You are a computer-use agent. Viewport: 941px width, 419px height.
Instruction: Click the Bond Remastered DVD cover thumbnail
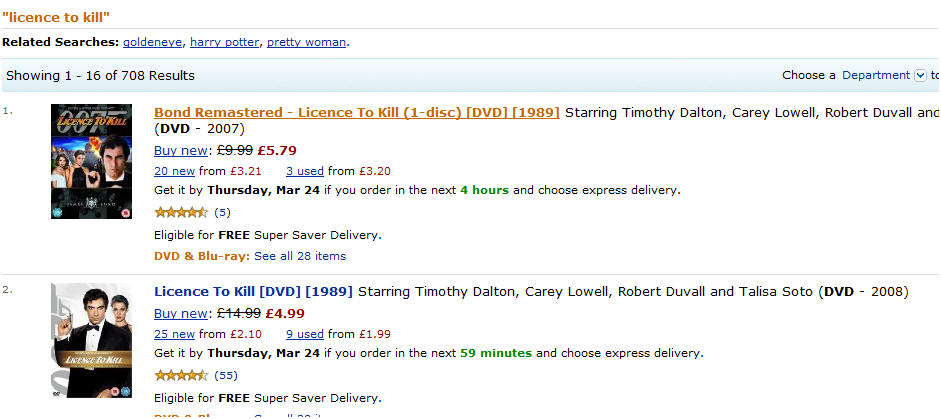click(91, 161)
